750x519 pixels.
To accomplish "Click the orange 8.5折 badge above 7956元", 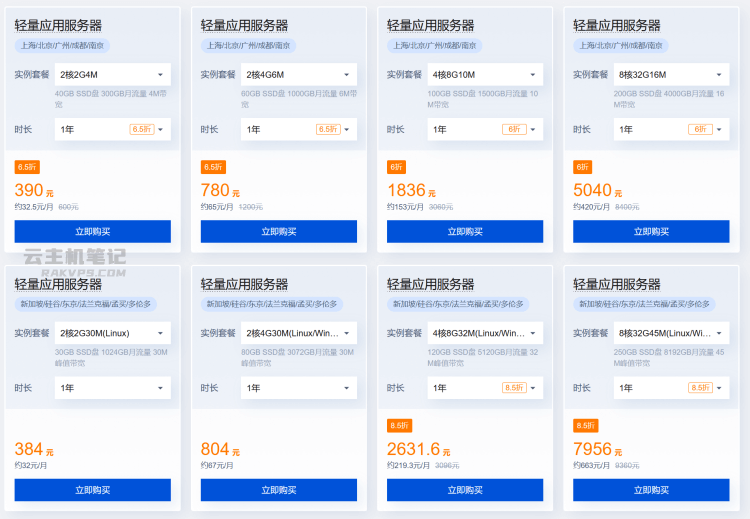I will tap(585, 425).
